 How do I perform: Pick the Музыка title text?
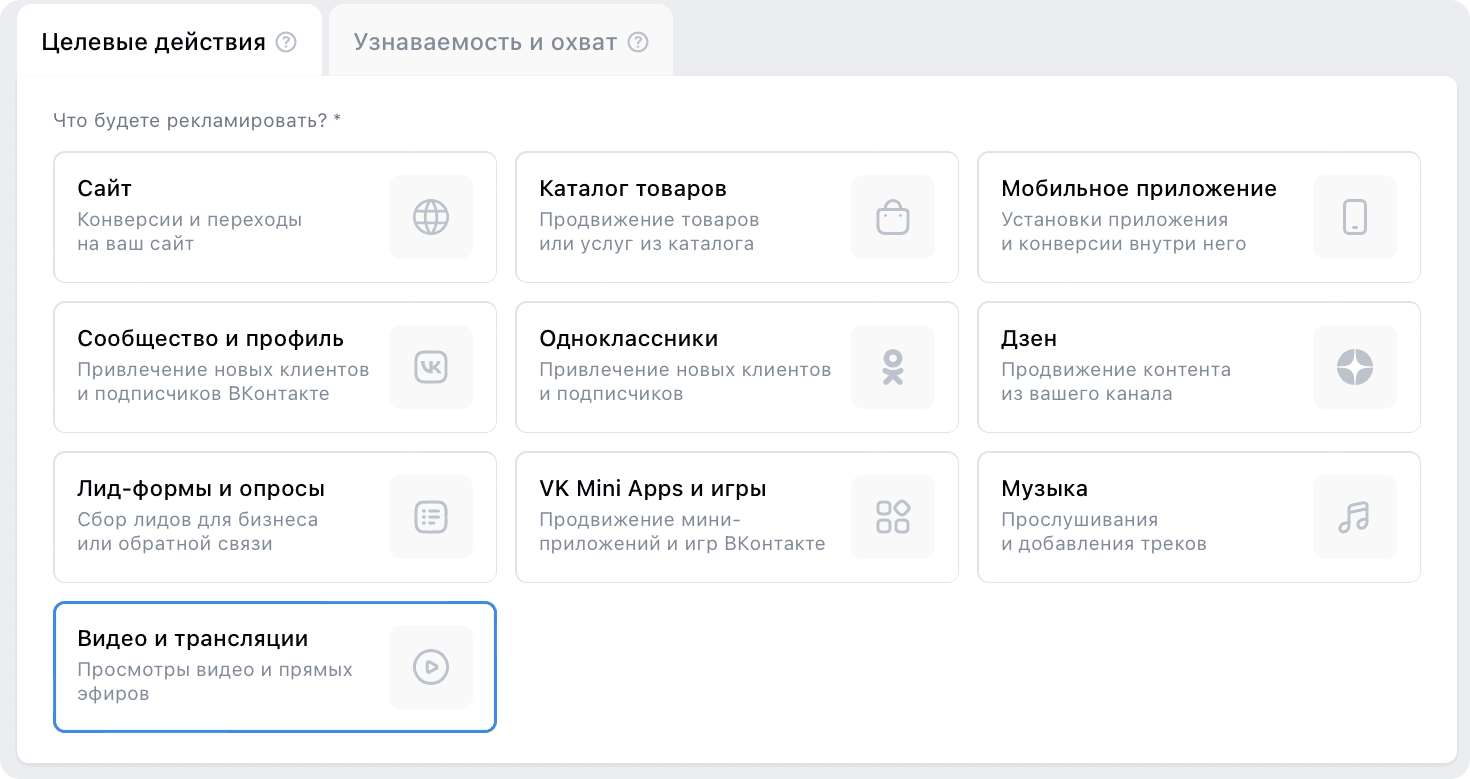[x=1044, y=489]
